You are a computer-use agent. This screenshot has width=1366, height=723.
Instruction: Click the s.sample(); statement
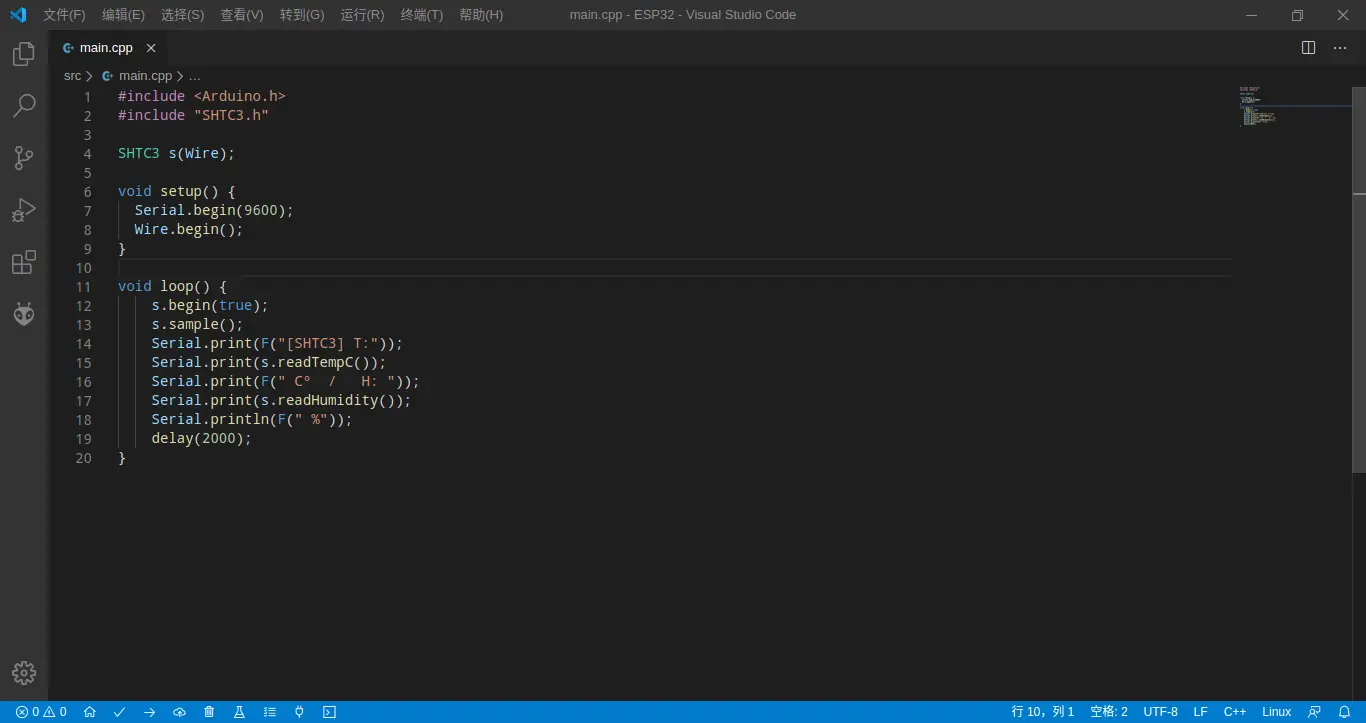click(x=197, y=324)
